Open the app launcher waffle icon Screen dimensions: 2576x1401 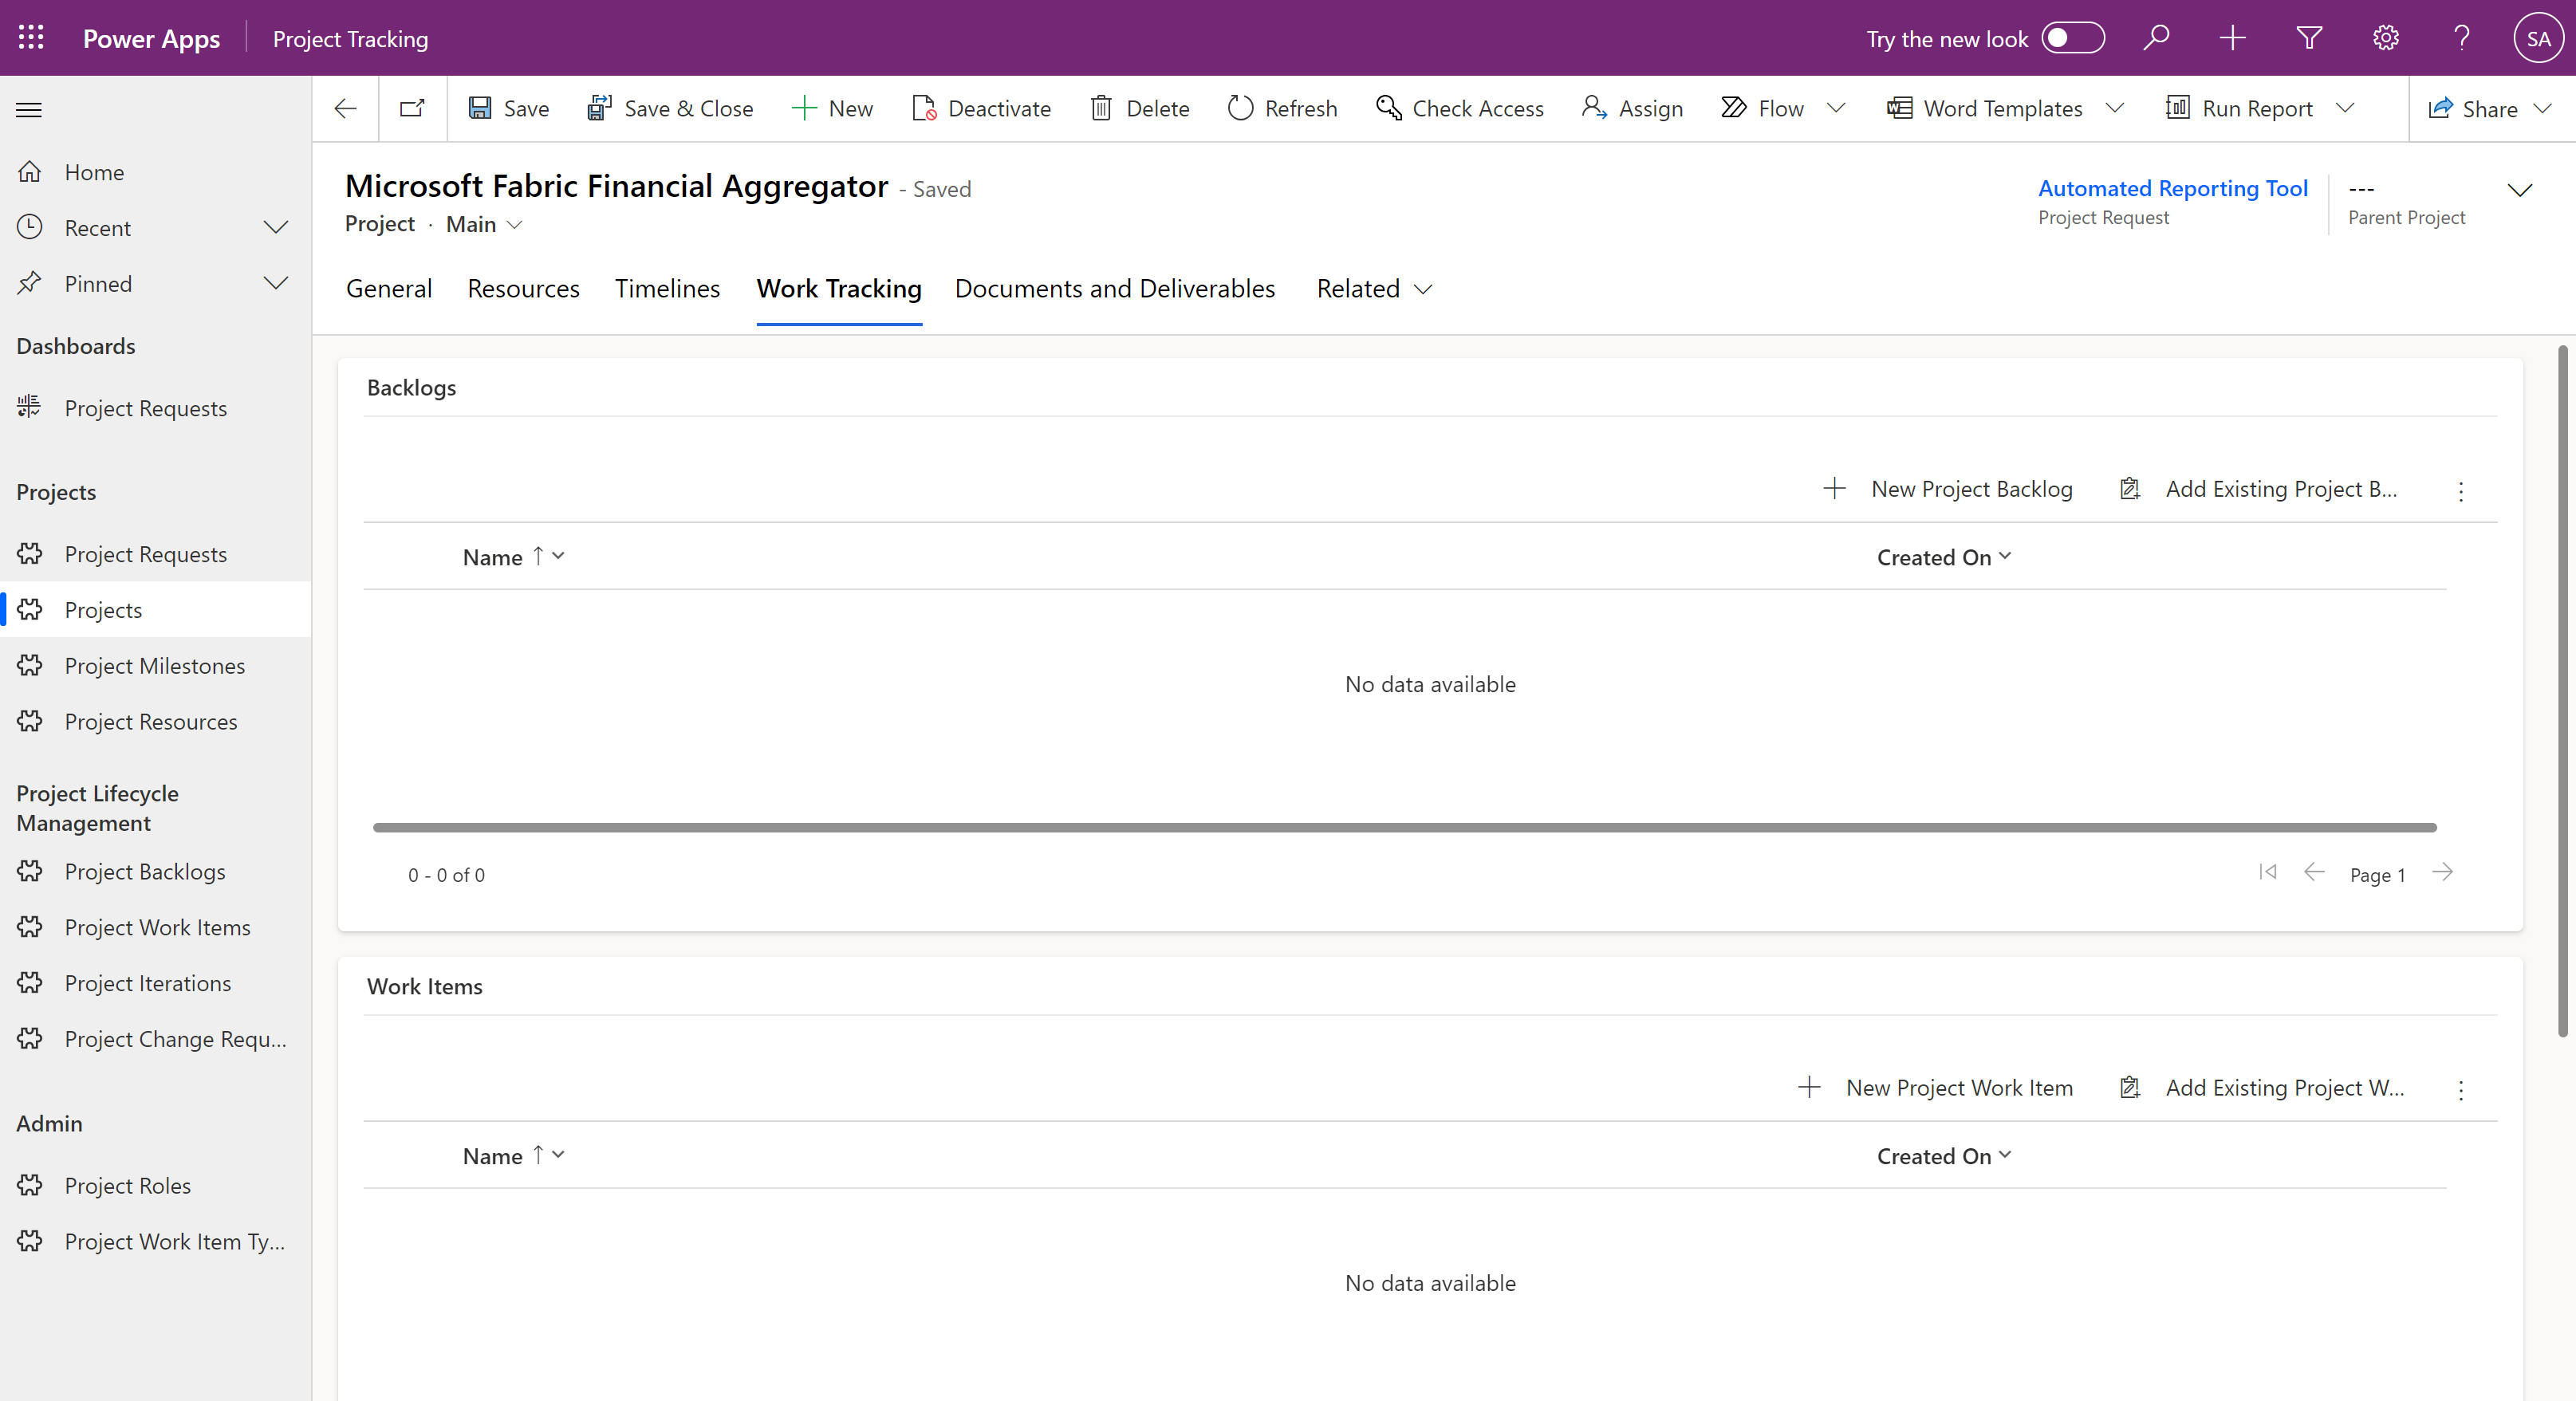click(31, 38)
